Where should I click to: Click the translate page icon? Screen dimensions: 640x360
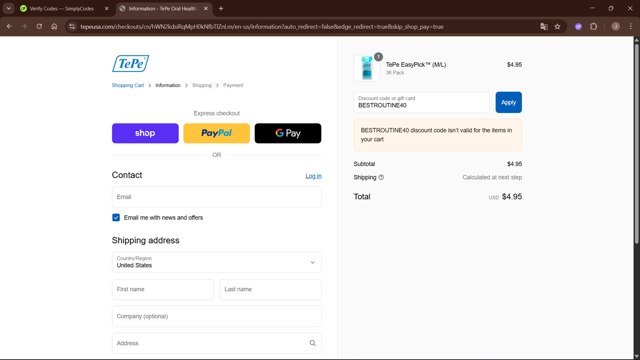pyautogui.click(x=544, y=27)
